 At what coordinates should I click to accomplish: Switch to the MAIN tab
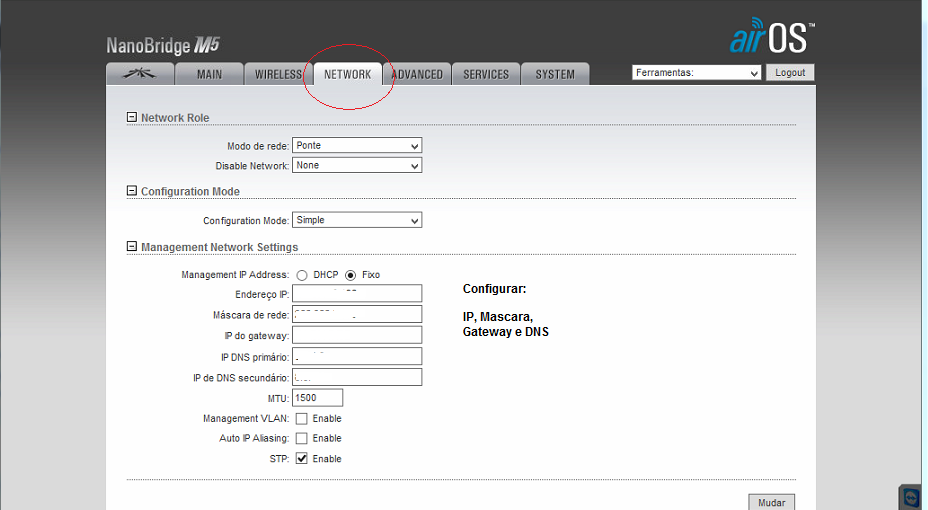(209, 74)
